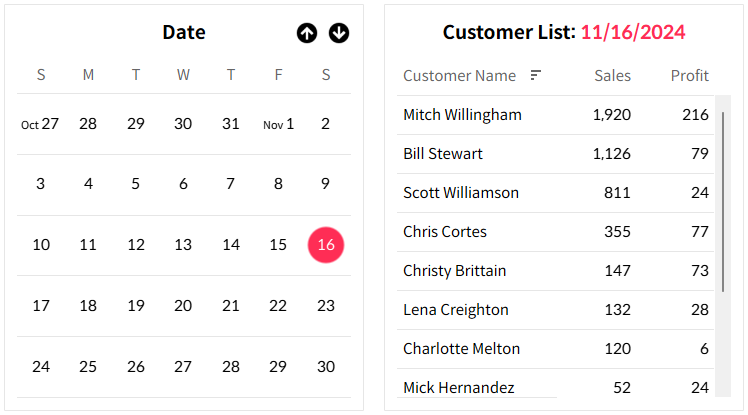Click the sort icon beside Customer Name
Image resolution: width=748 pixels, height=415 pixels.
(536, 75)
